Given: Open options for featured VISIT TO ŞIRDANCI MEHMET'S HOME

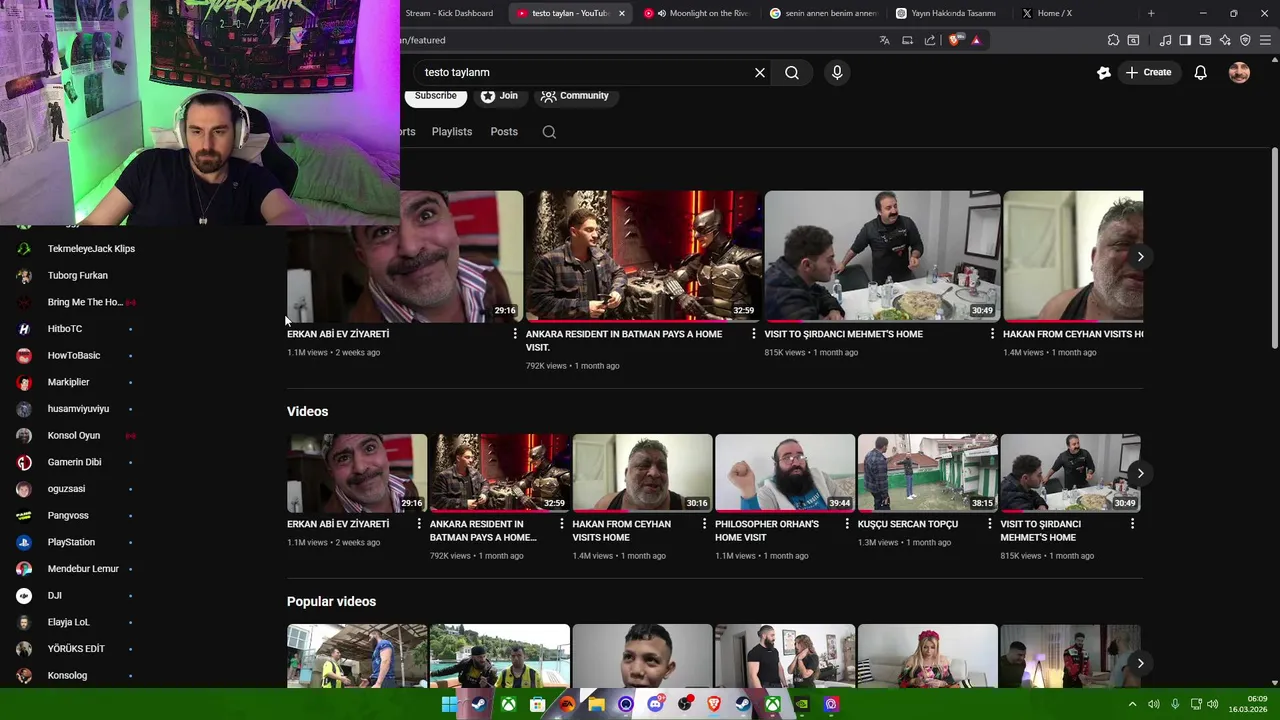Looking at the screenshot, I should pyautogui.click(x=992, y=334).
